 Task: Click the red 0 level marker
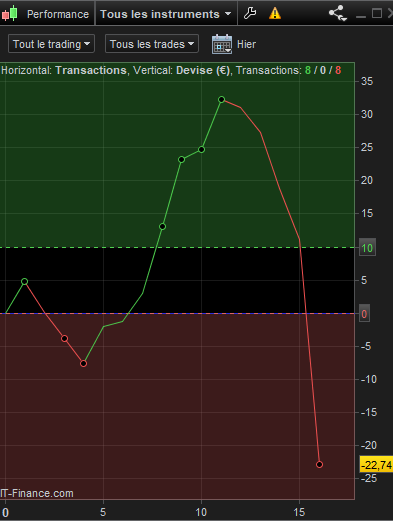pyautogui.click(x=364, y=313)
